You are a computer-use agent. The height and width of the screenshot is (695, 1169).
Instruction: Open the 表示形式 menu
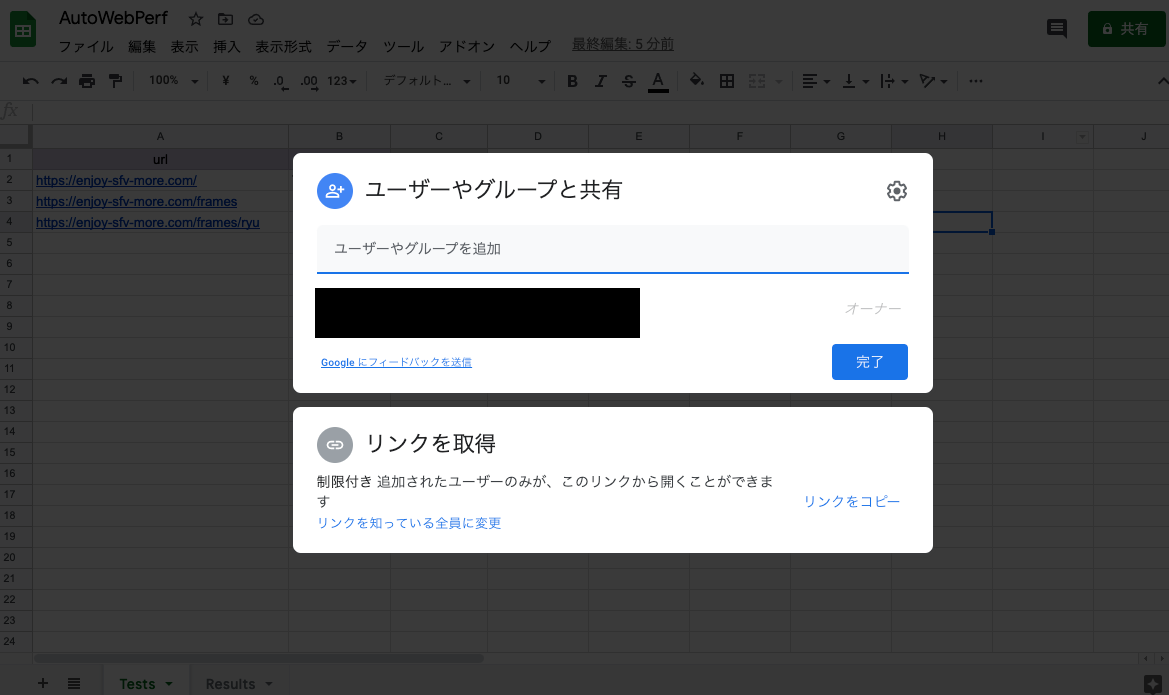tap(283, 46)
